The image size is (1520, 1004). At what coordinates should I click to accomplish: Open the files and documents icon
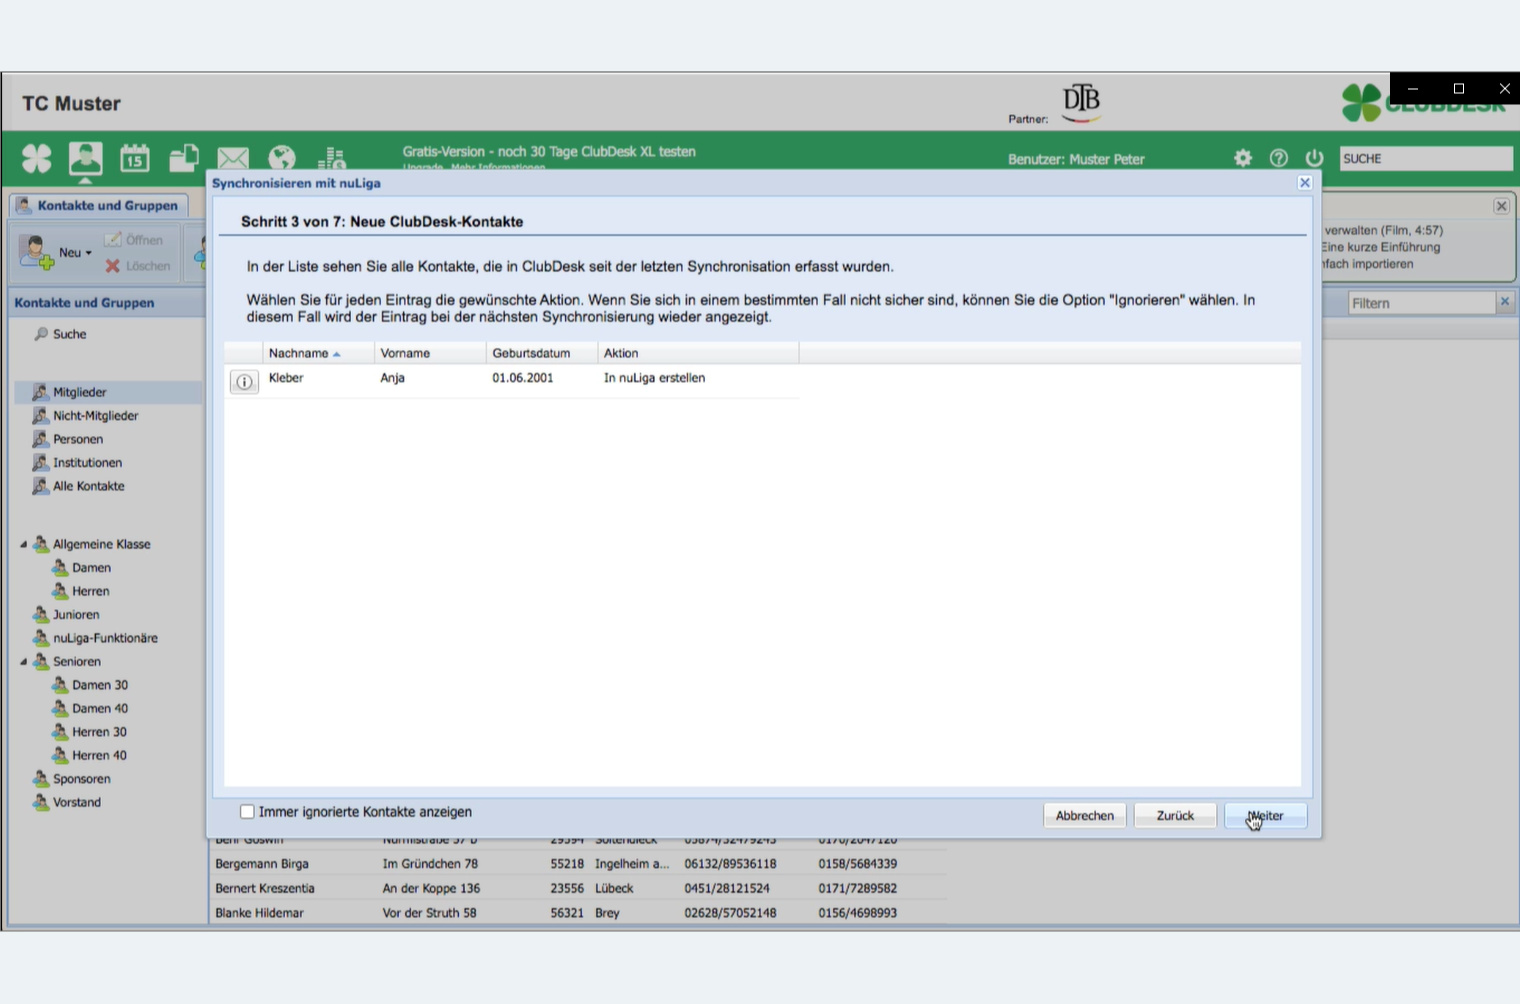pyautogui.click(x=183, y=158)
